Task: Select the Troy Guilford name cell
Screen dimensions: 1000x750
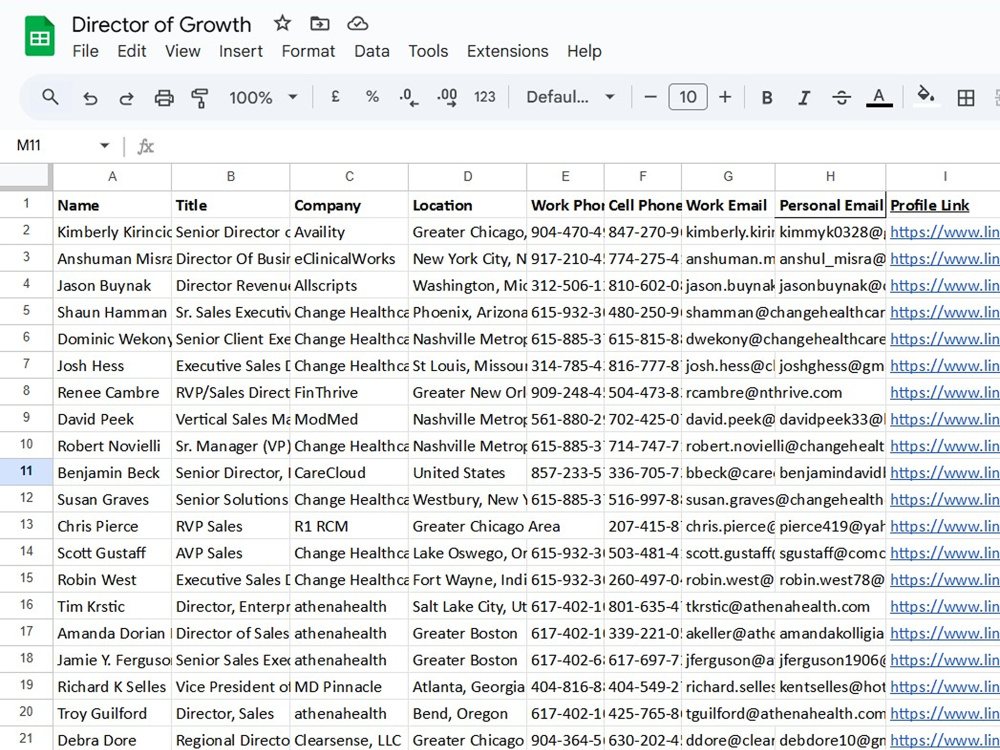Action: [x=112, y=714]
